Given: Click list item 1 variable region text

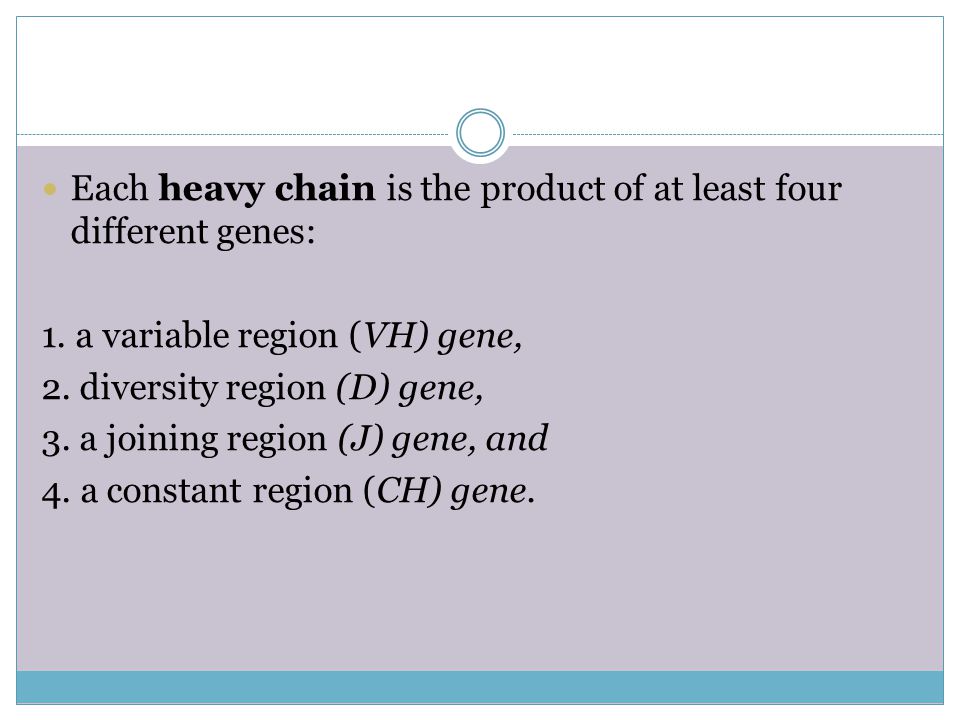Looking at the screenshot, I should tap(282, 336).
